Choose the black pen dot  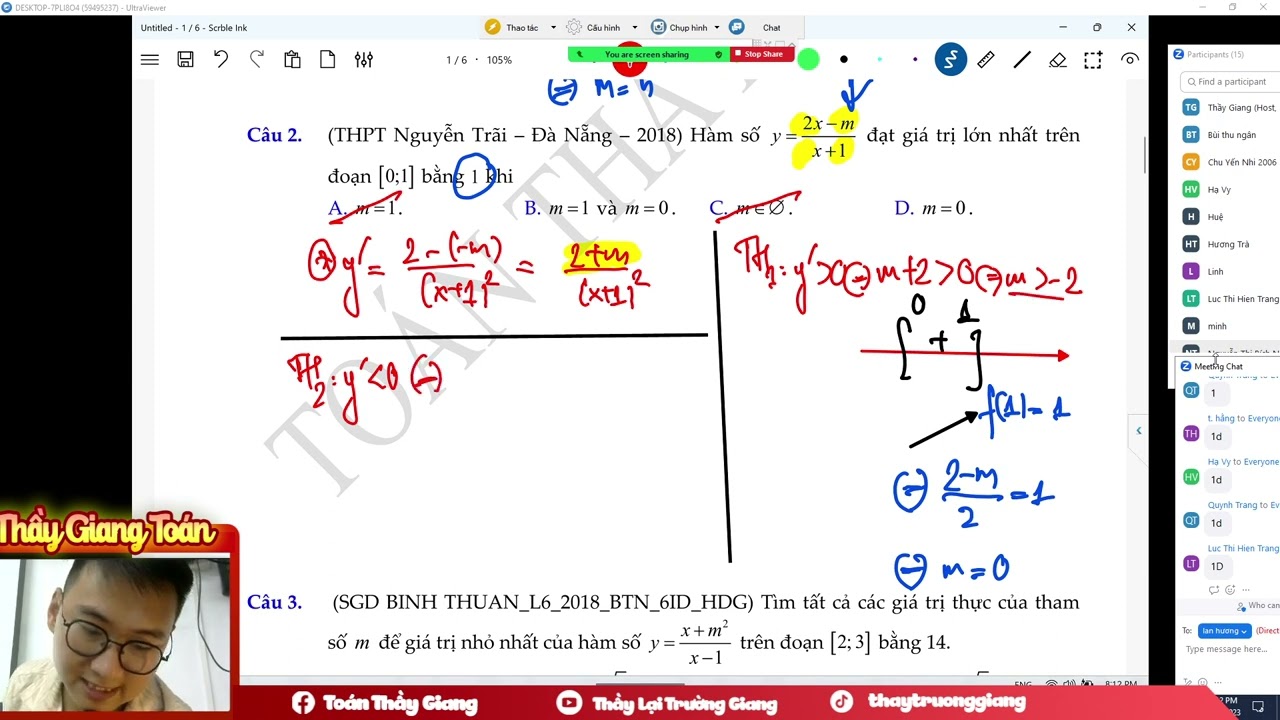click(844, 60)
